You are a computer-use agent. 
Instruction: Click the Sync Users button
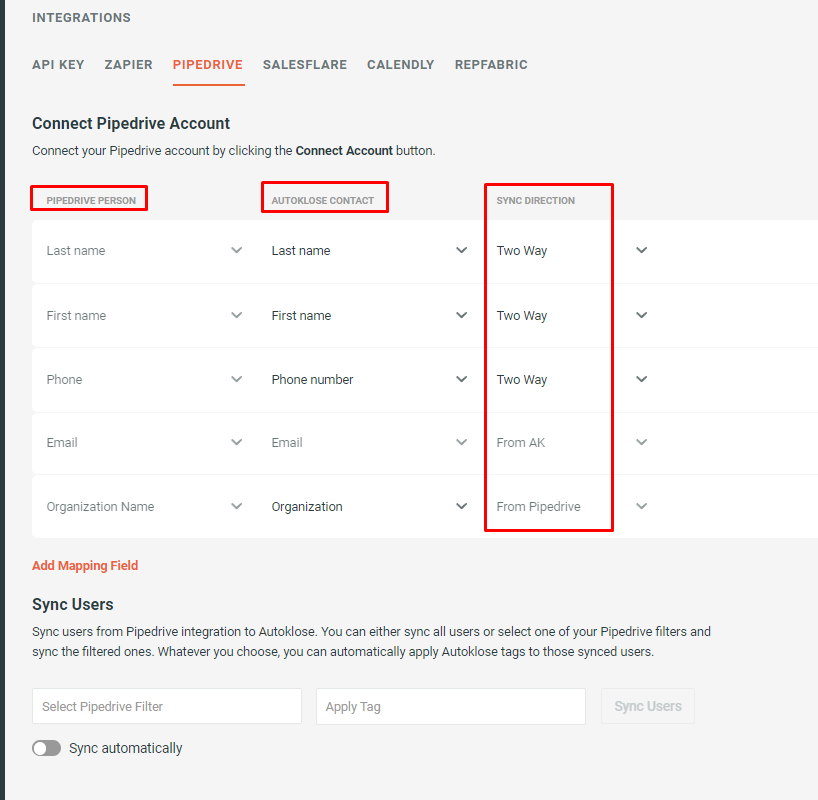point(647,706)
